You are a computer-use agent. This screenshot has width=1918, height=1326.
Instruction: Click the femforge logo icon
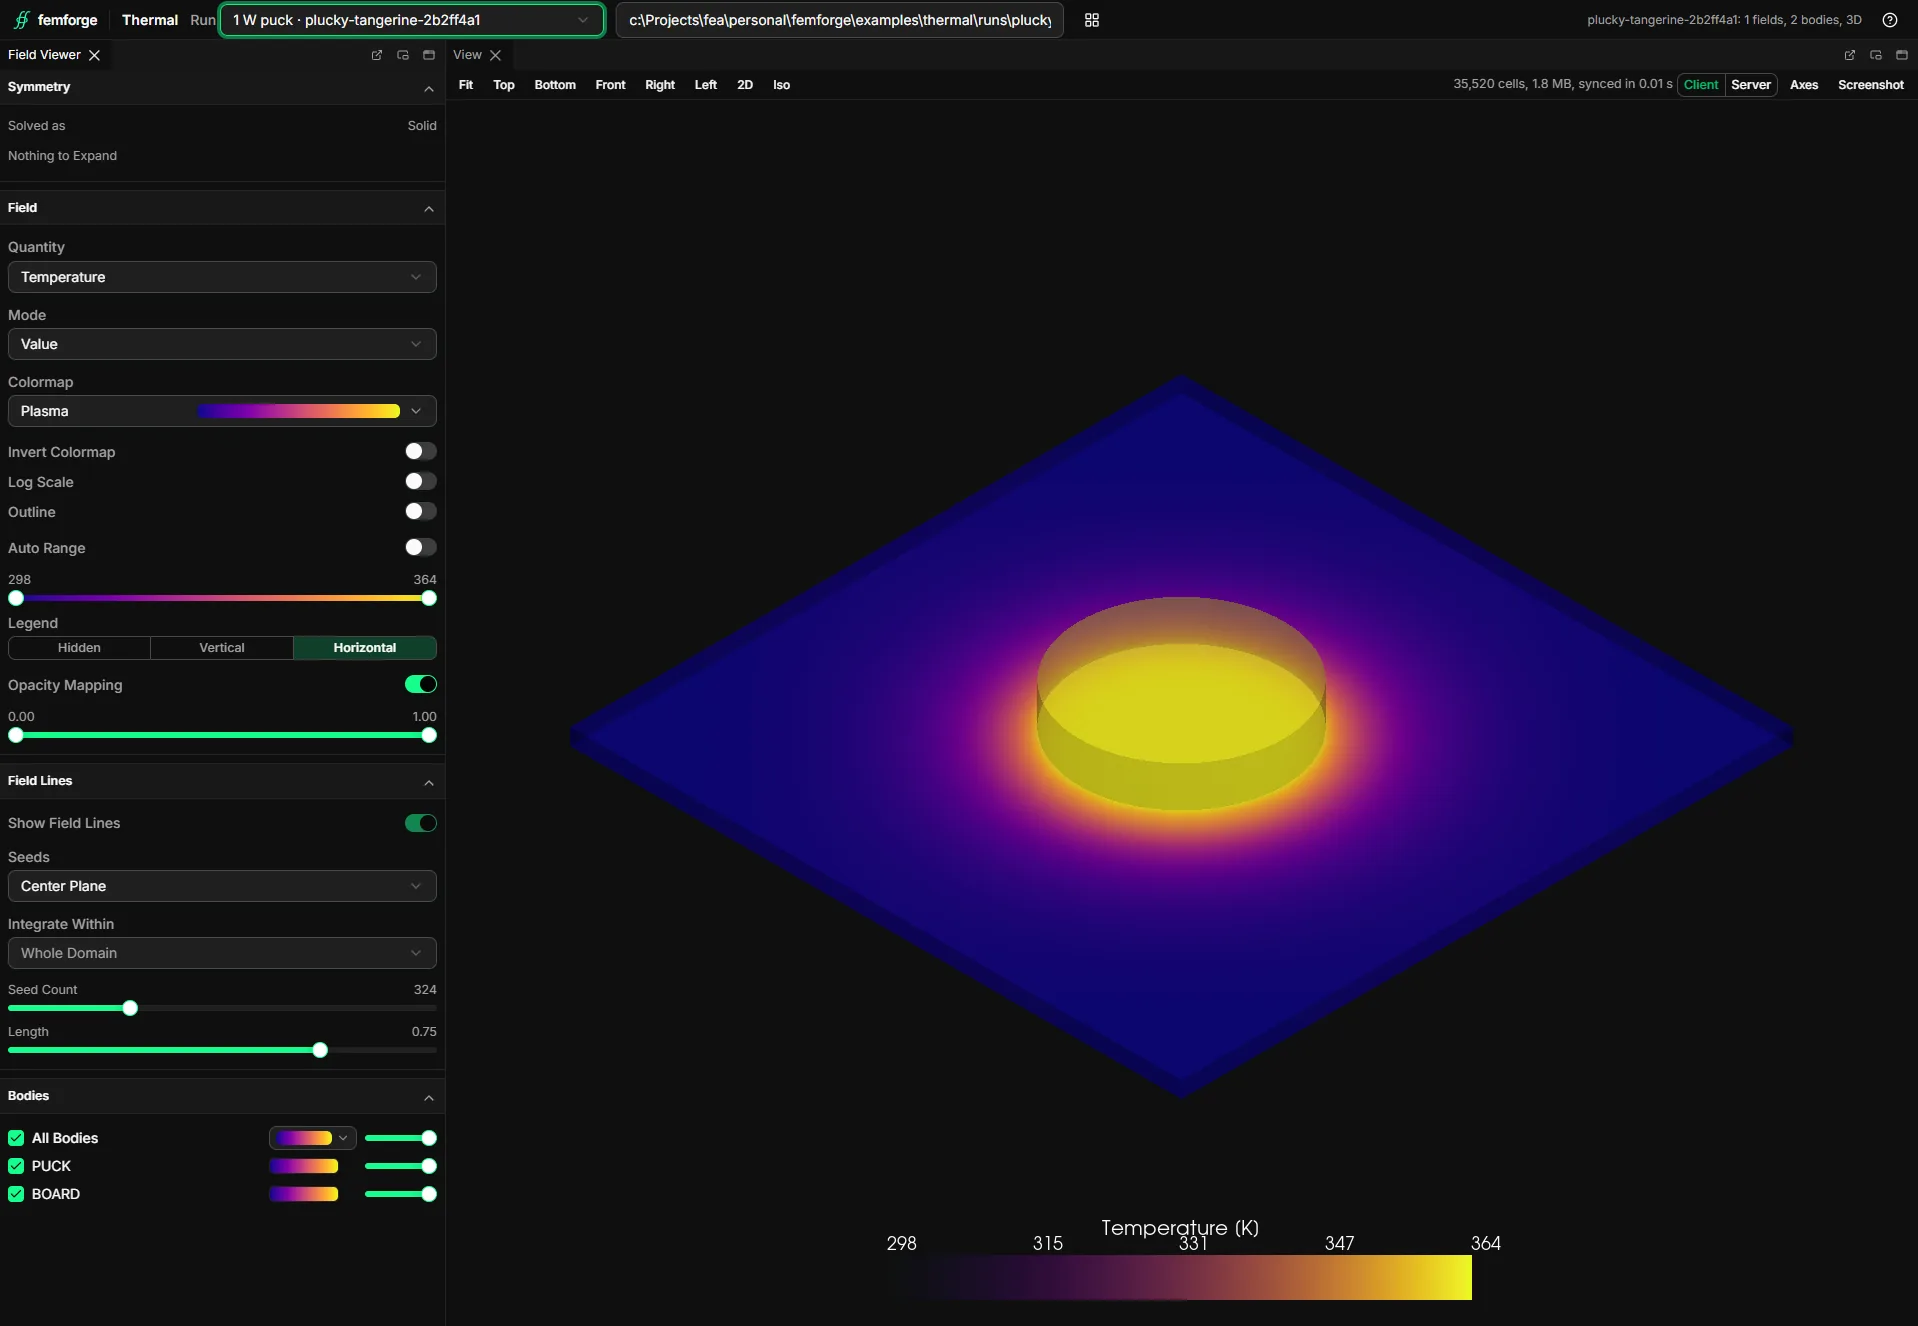pyautogui.click(x=21, y=20)
